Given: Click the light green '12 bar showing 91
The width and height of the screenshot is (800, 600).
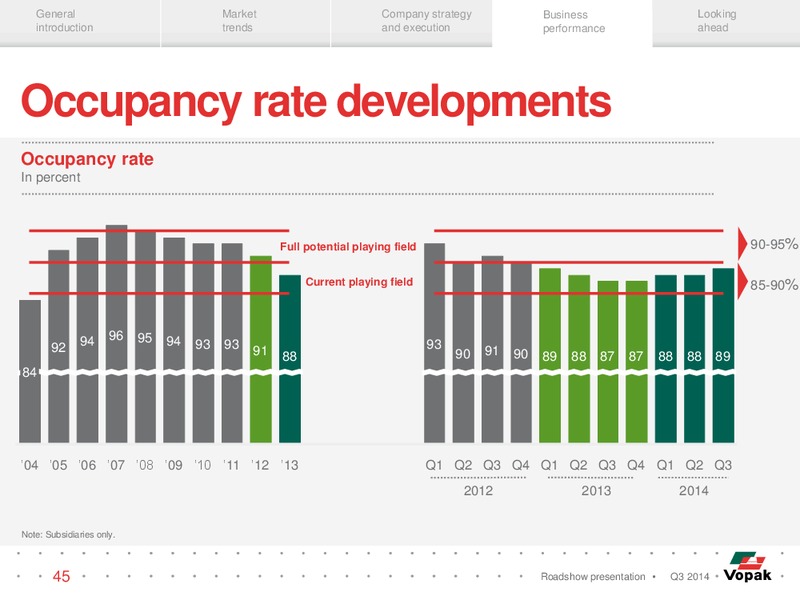Looking at the screenshot, I should point(261,349).
